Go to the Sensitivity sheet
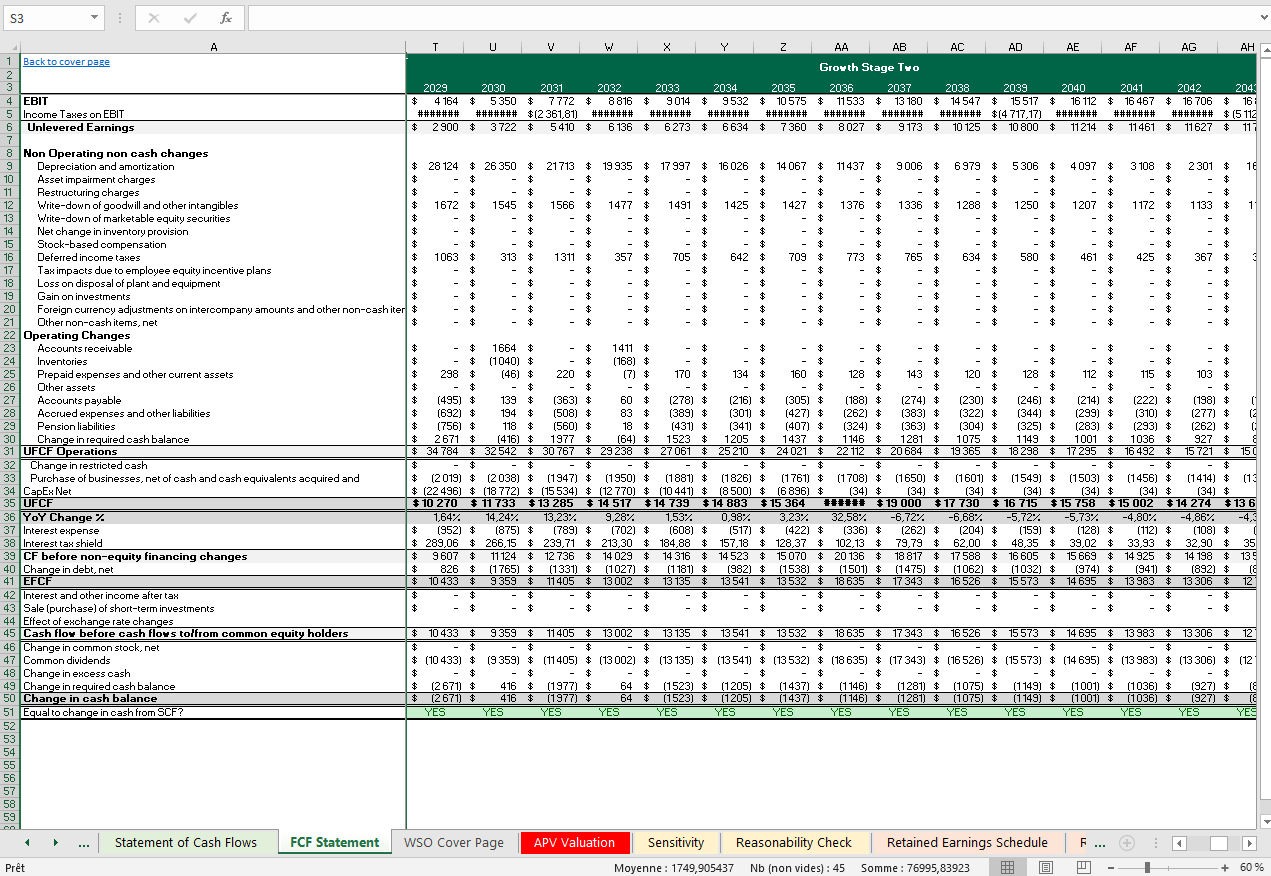Screen dimensions: 1271x876 coord(676,843)
